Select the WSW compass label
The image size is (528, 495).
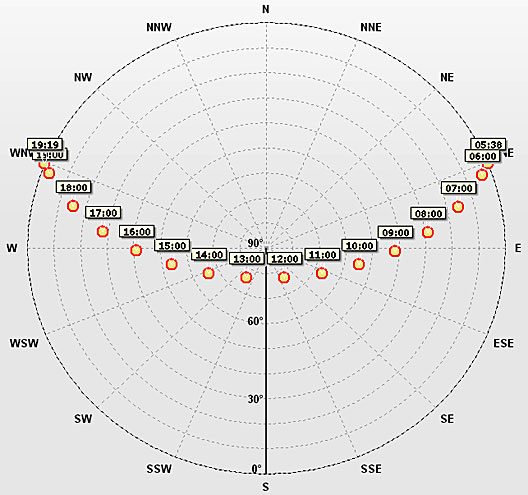24,343
